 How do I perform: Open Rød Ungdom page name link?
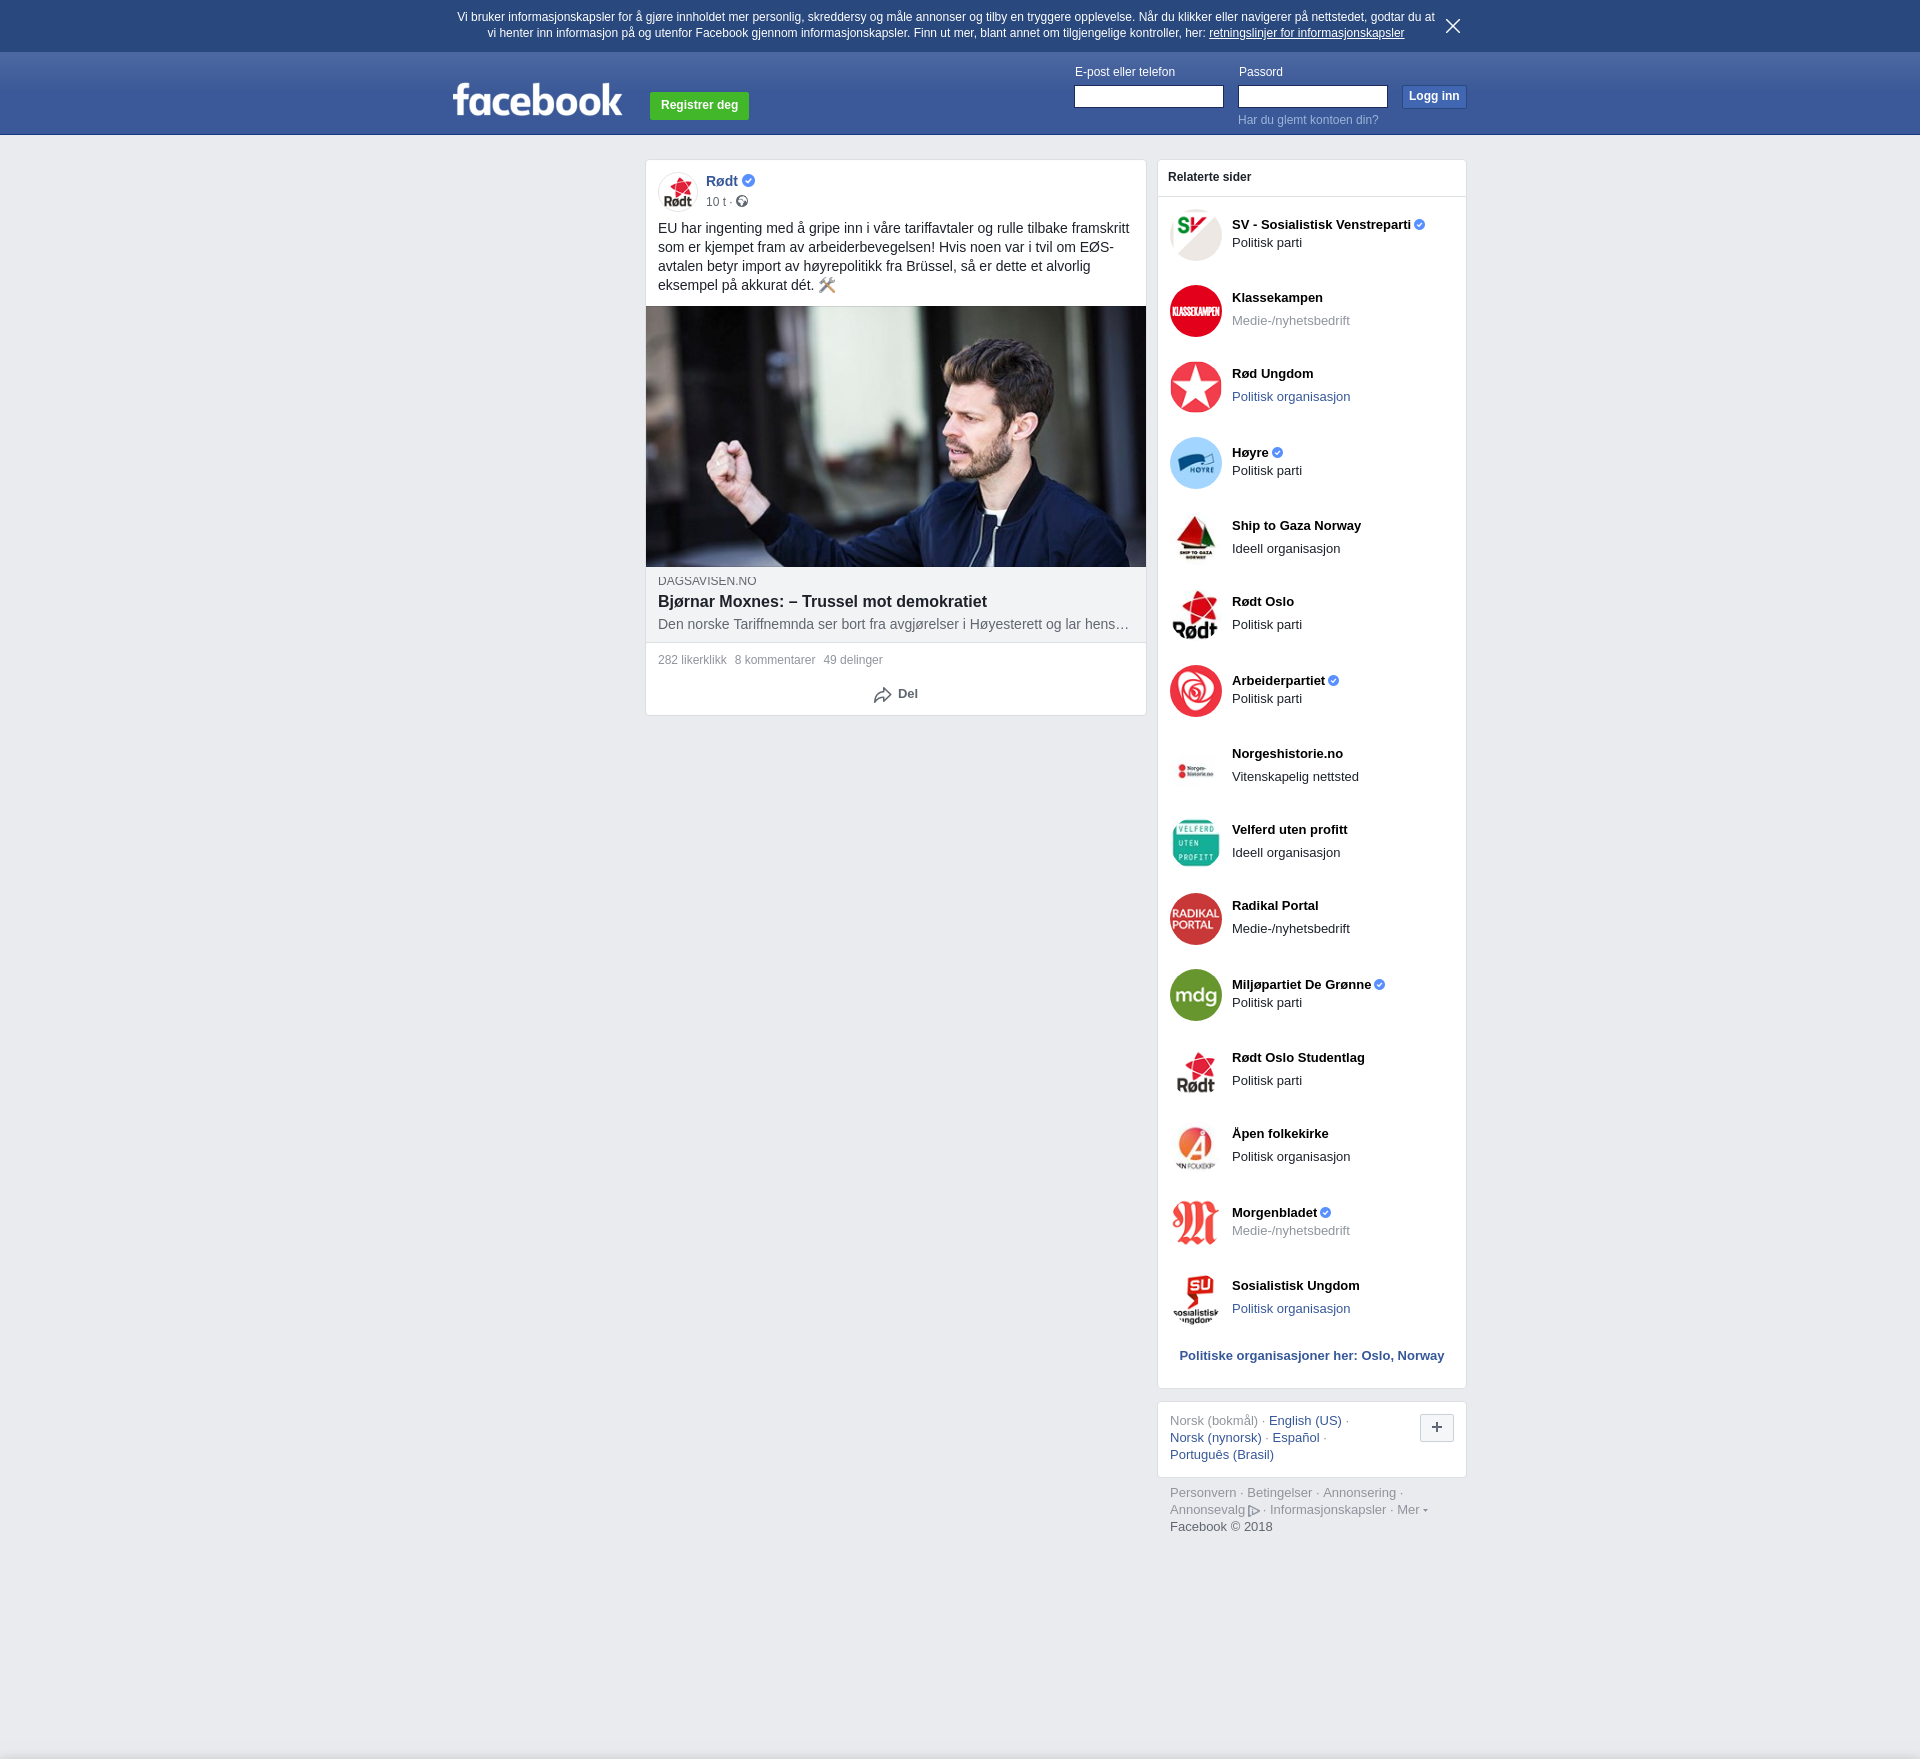pos(1273,374)
